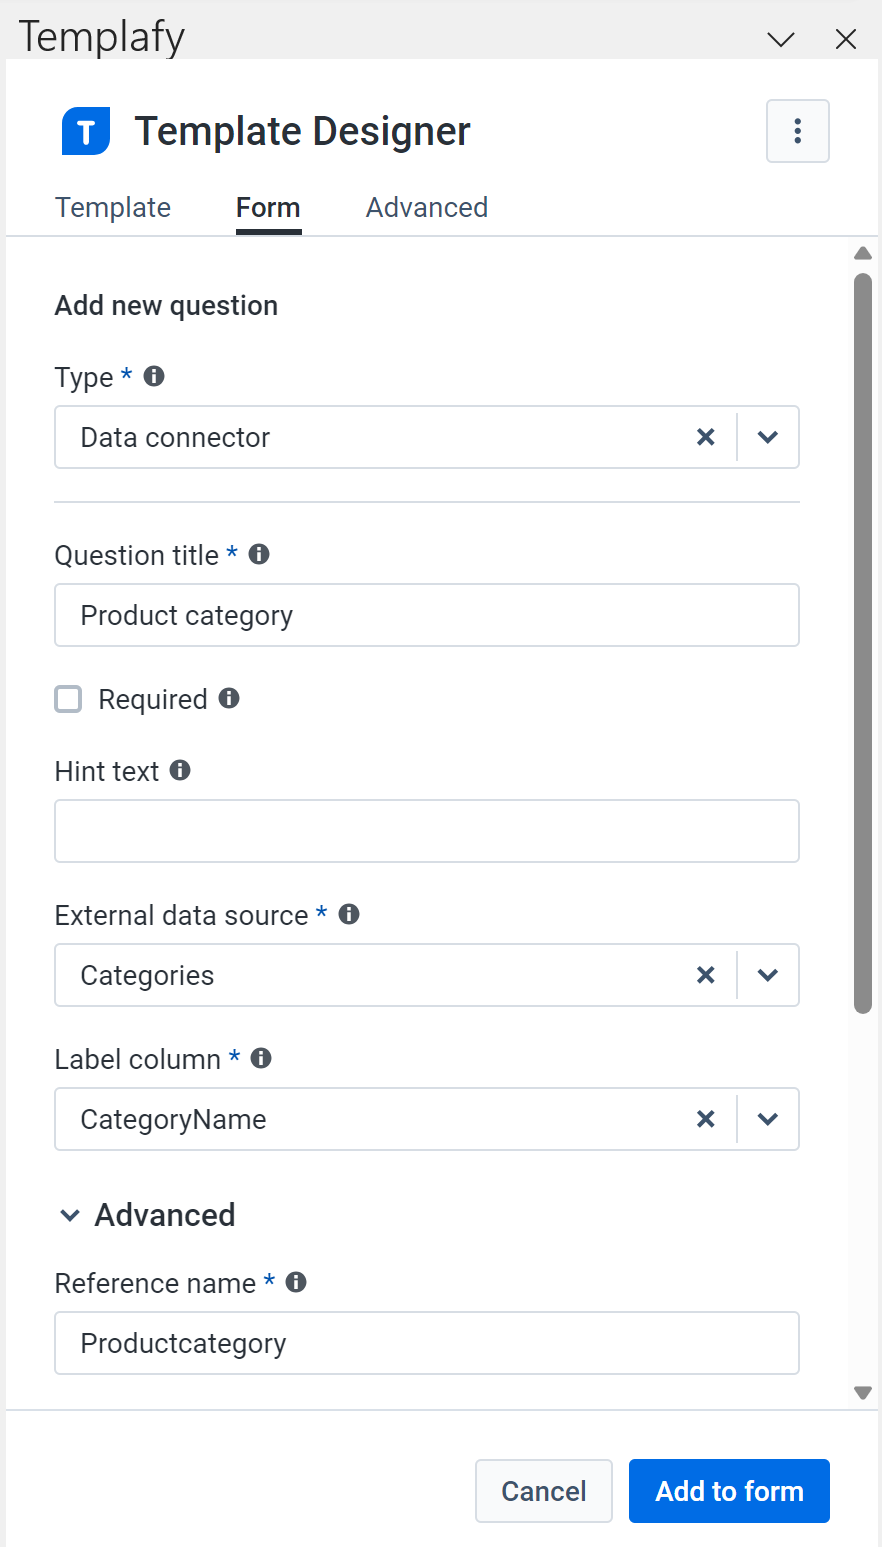This screenshot has height=1547, width=882.
Task: Click info icon beside Question title
Action: (x=259, y=554)
